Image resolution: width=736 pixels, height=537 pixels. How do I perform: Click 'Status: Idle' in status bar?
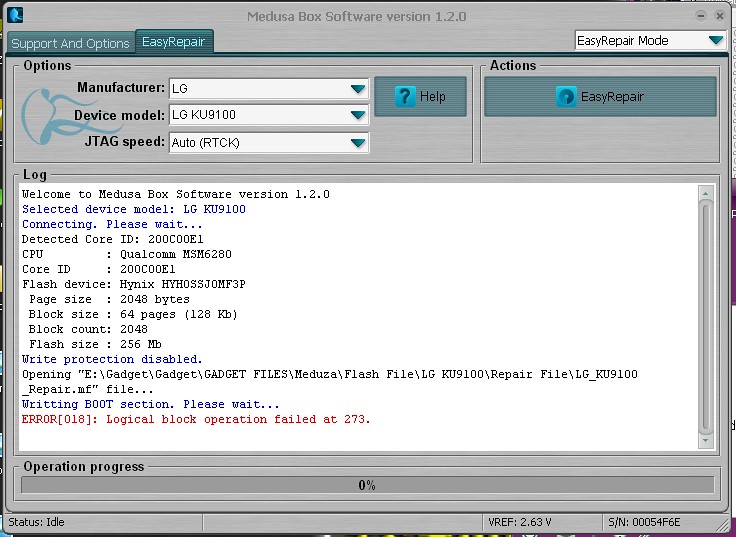point(37,522)
